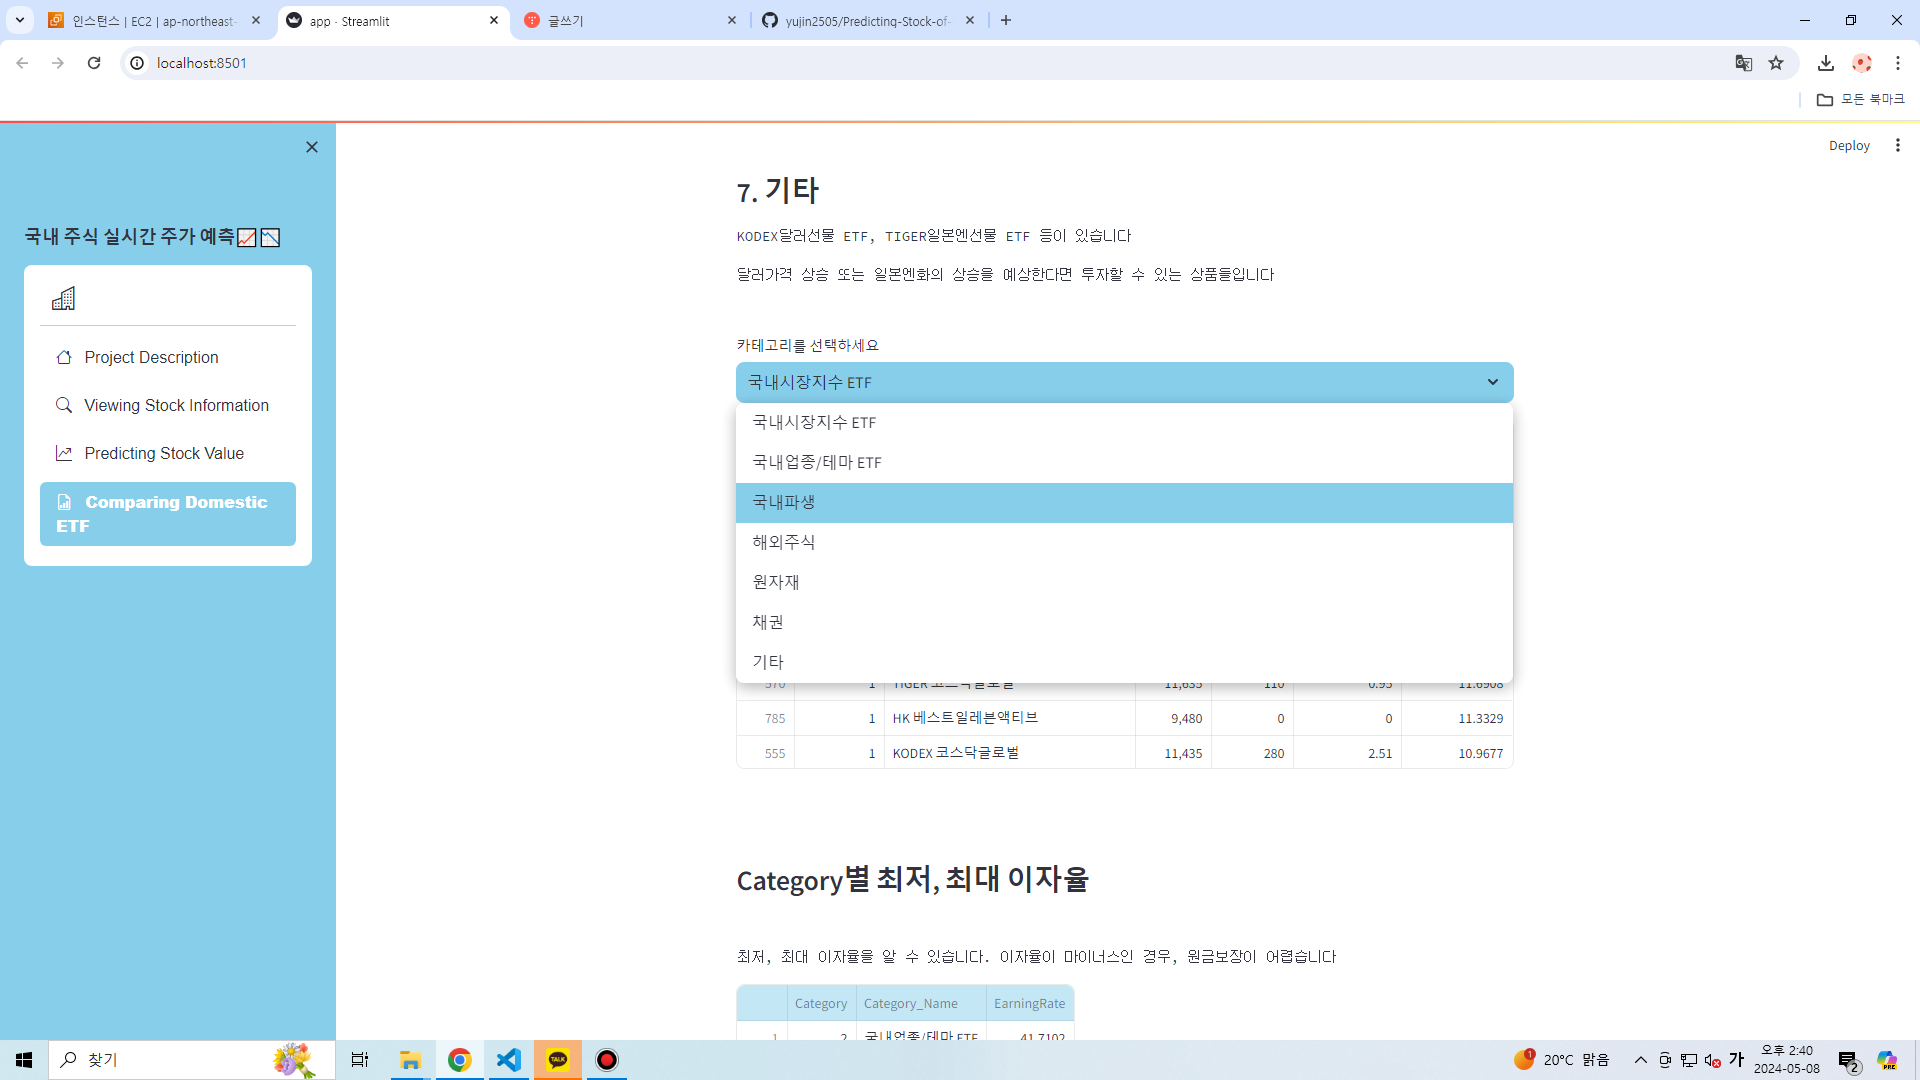The image size is (1920, 1080).
Task: Choose 해외주식 option in list
Action: click(784, 542)
